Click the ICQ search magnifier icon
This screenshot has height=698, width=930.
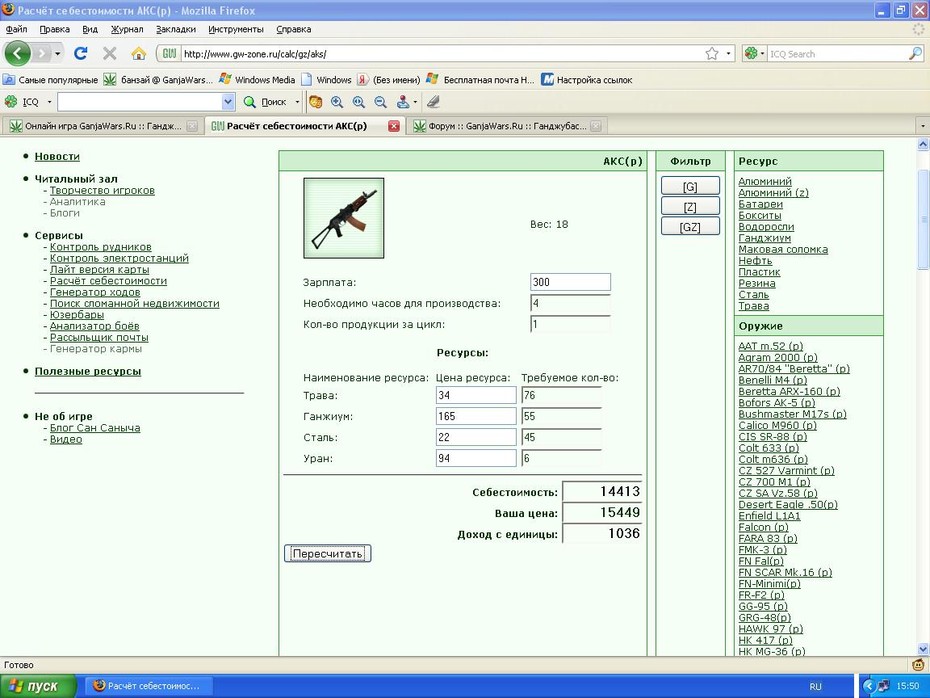pos(915,54)
